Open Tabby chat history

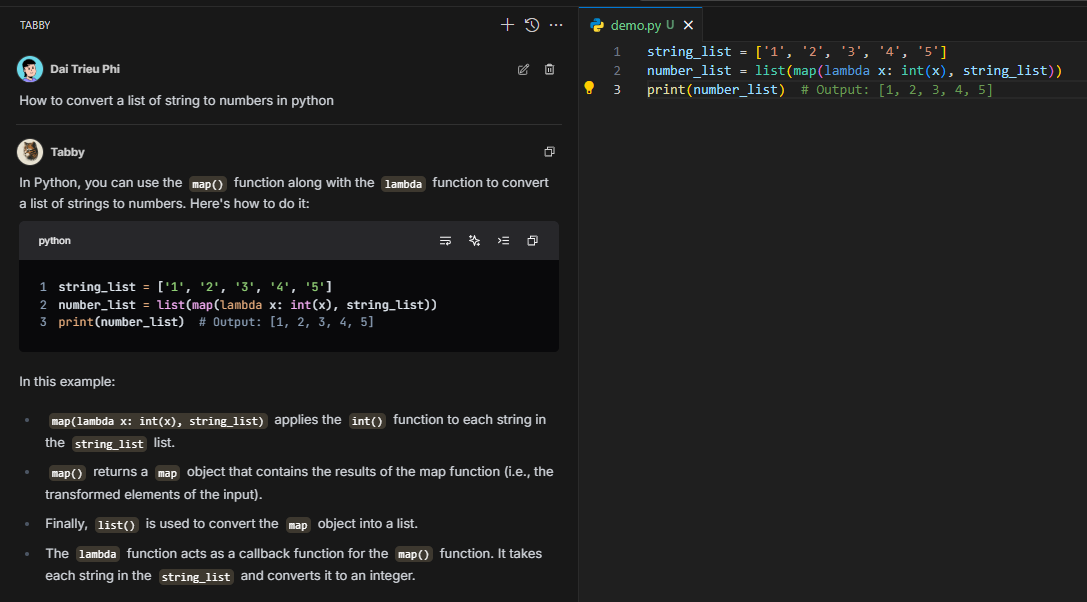pos(532,25)
